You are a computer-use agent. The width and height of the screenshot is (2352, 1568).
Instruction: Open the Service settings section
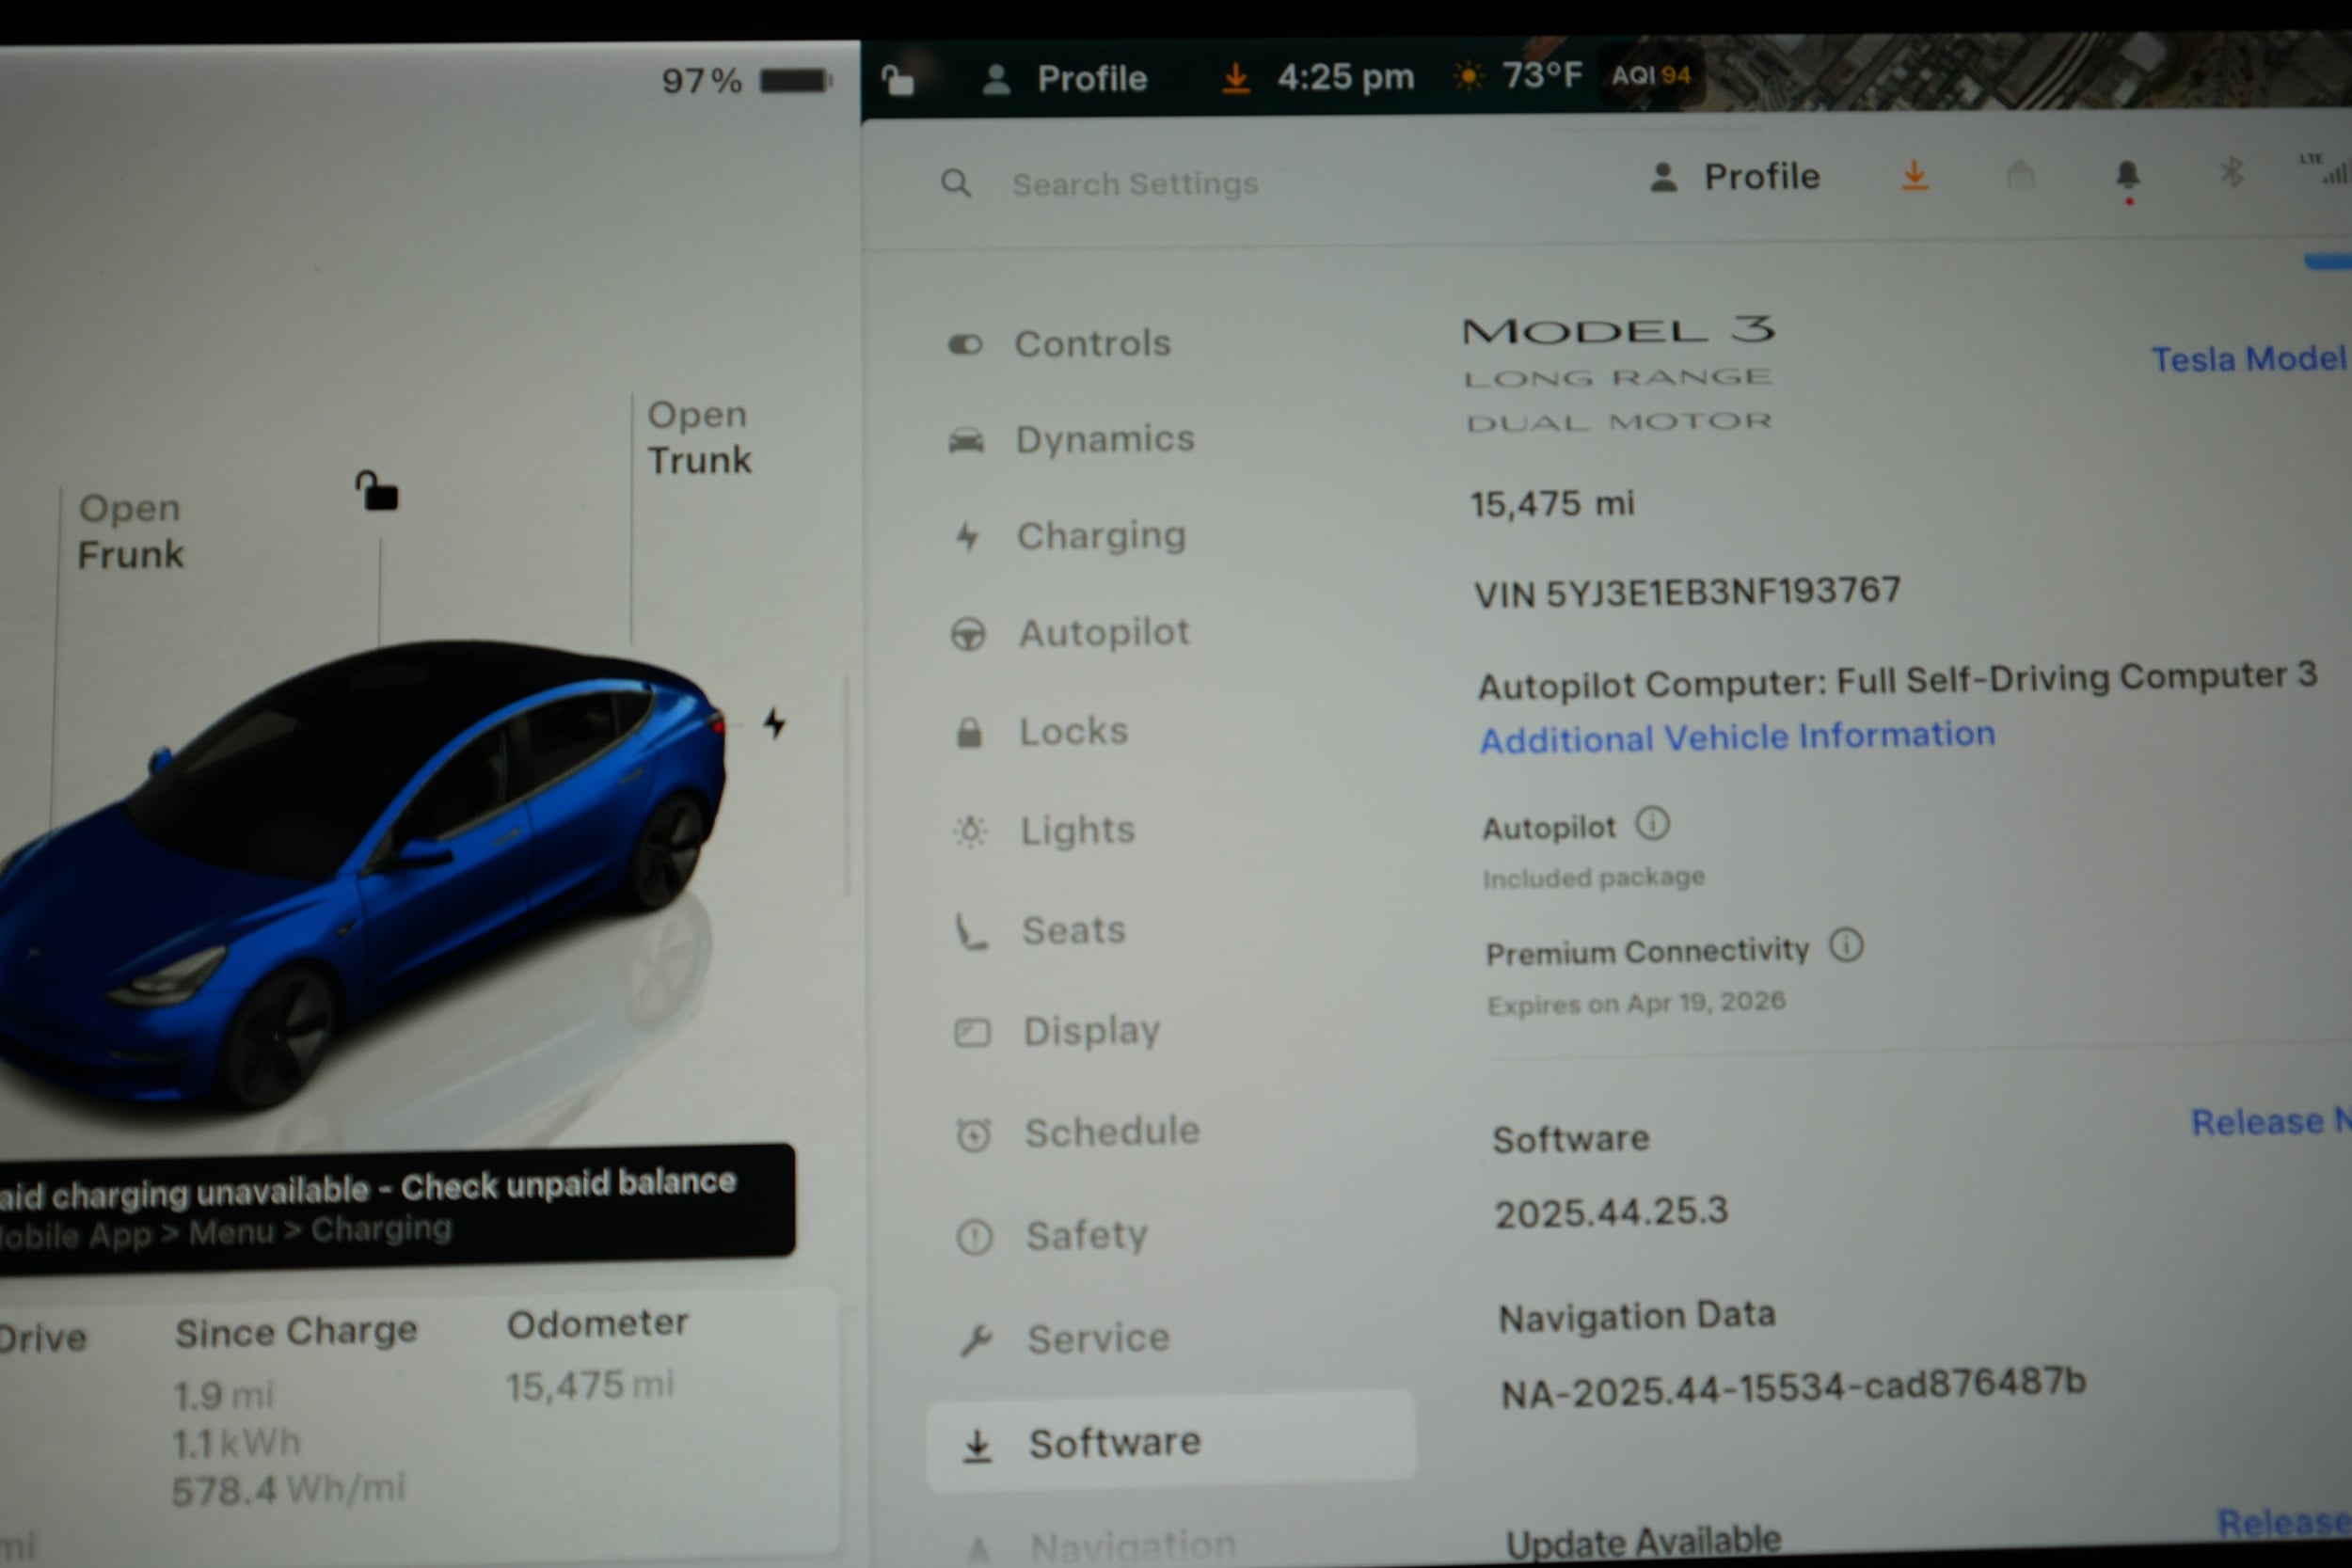pos(1097,1337)
